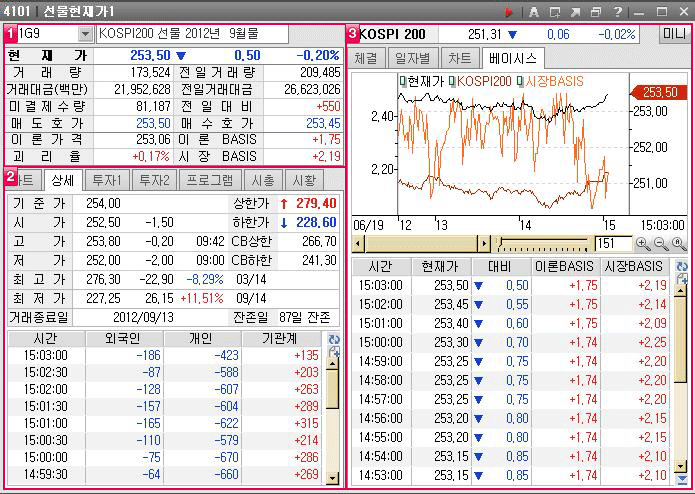This screenshot has height=494, width=695.
Task: Click the current price 253.50 in summary
Action: point(151,55)
